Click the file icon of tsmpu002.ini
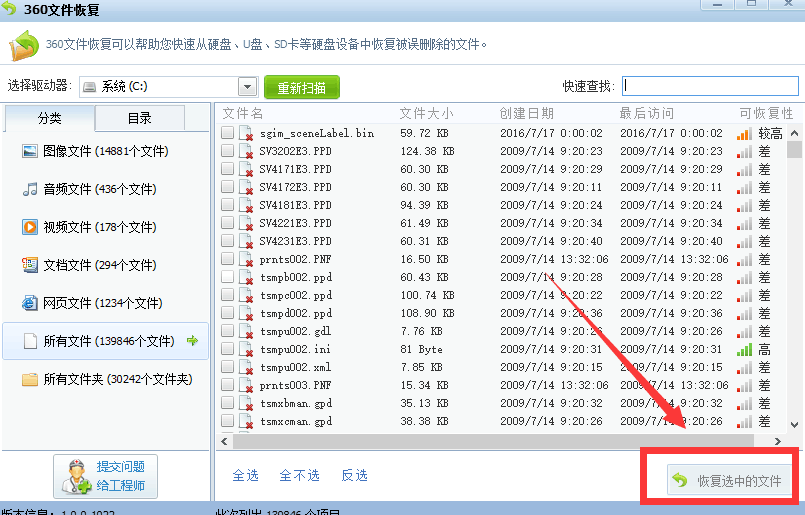 [x=246, y=349]
